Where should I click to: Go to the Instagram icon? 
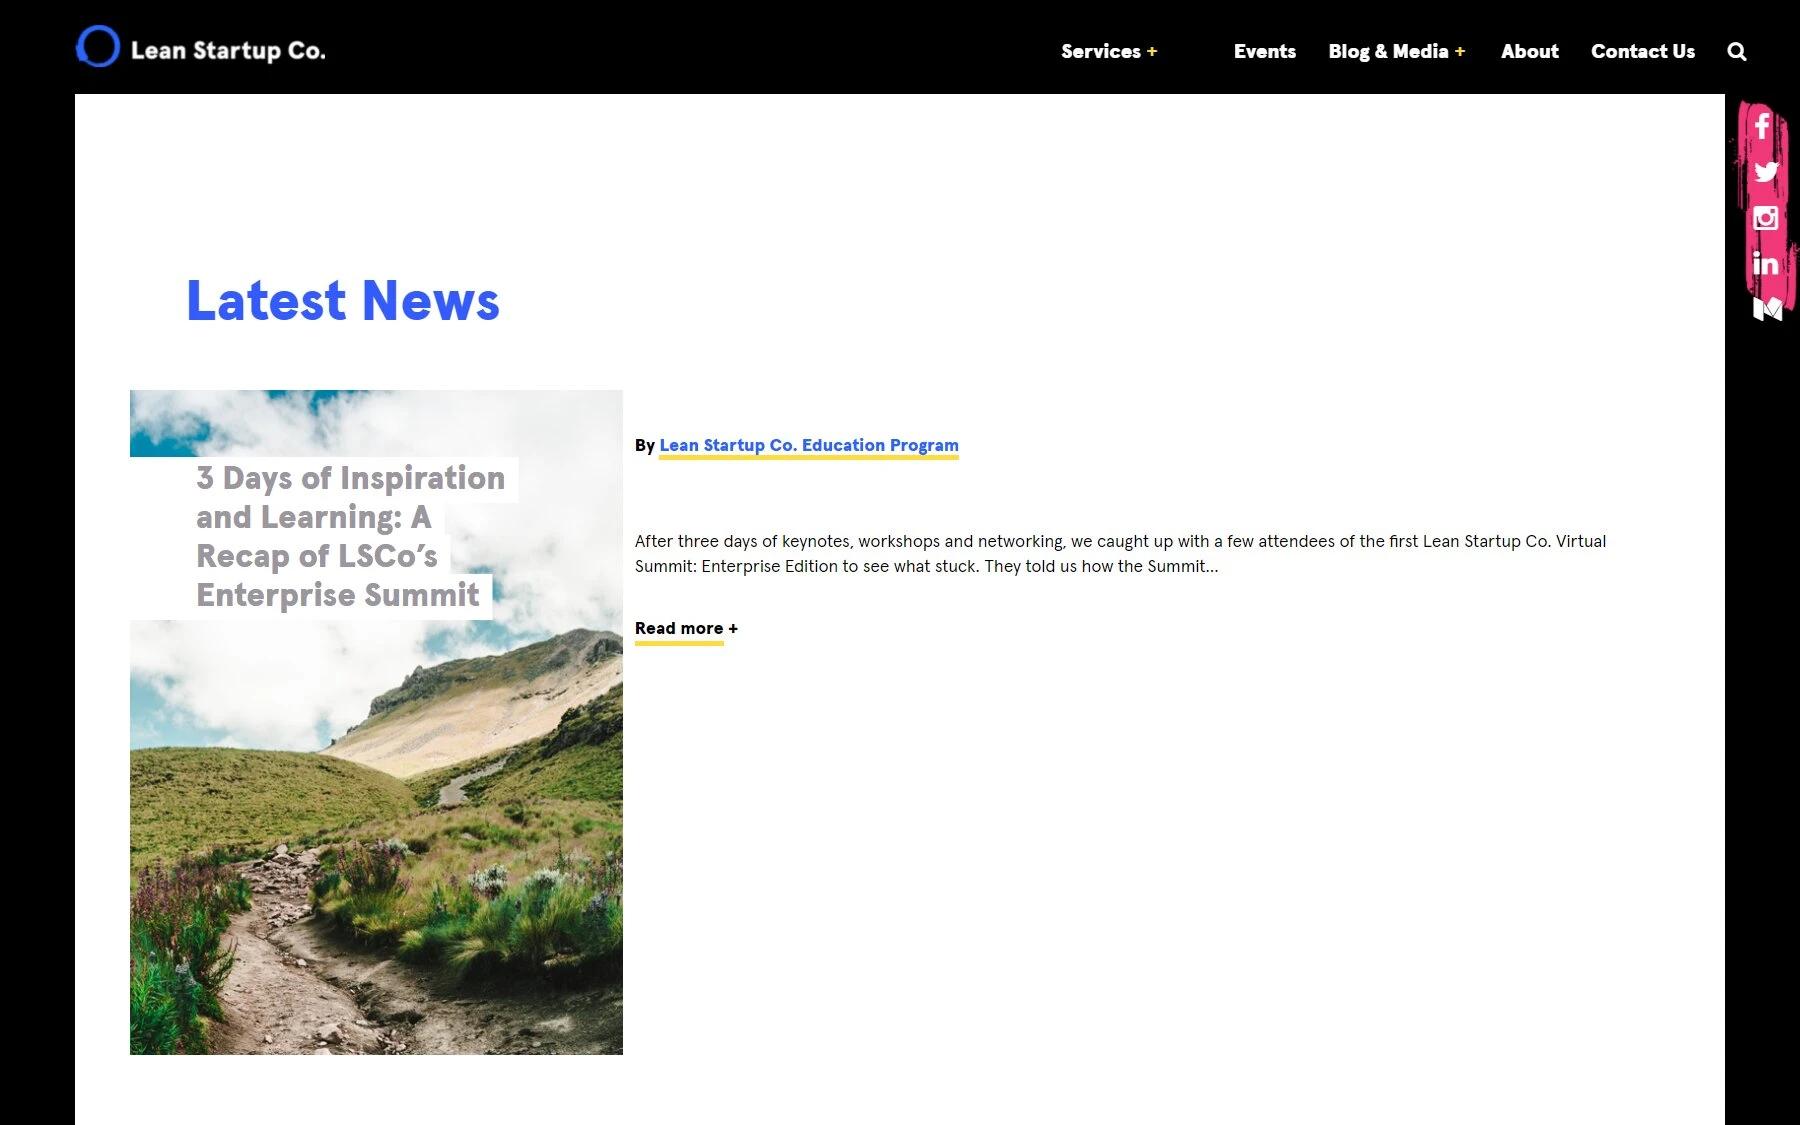click(1765, 218)
